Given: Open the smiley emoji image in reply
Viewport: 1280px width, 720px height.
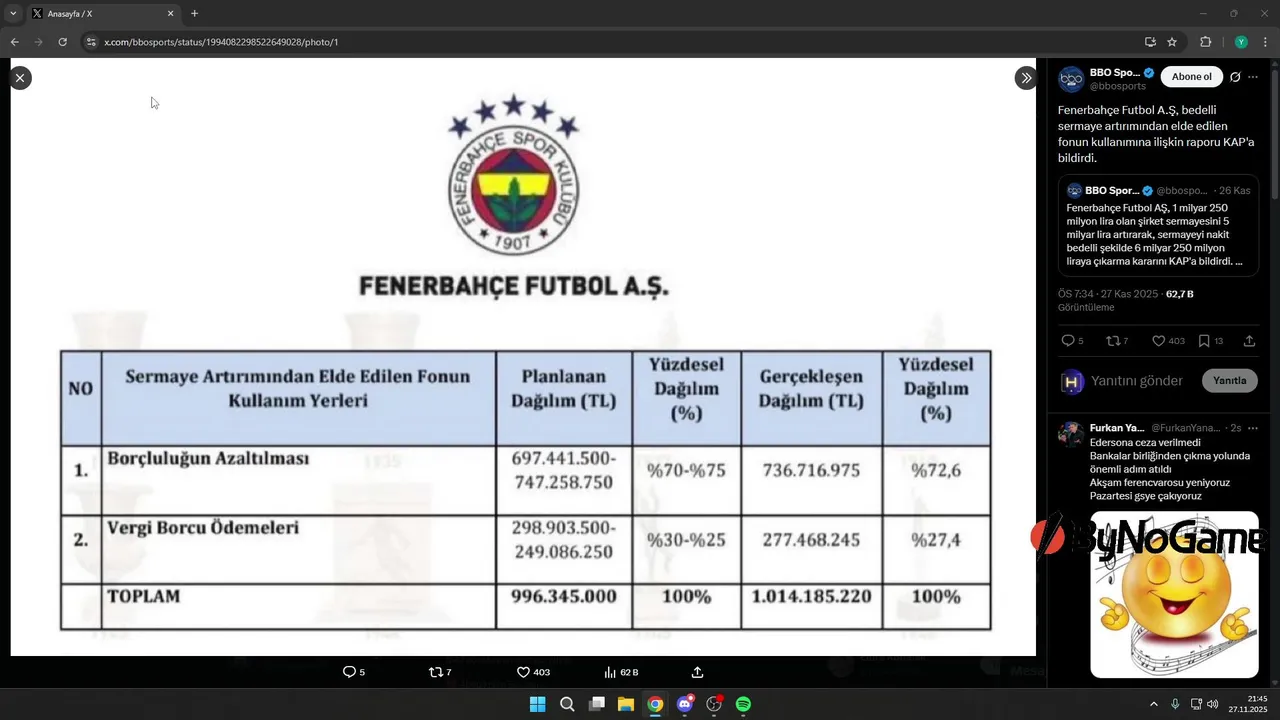Looking at the screenshot, I should click(1174, 595).
